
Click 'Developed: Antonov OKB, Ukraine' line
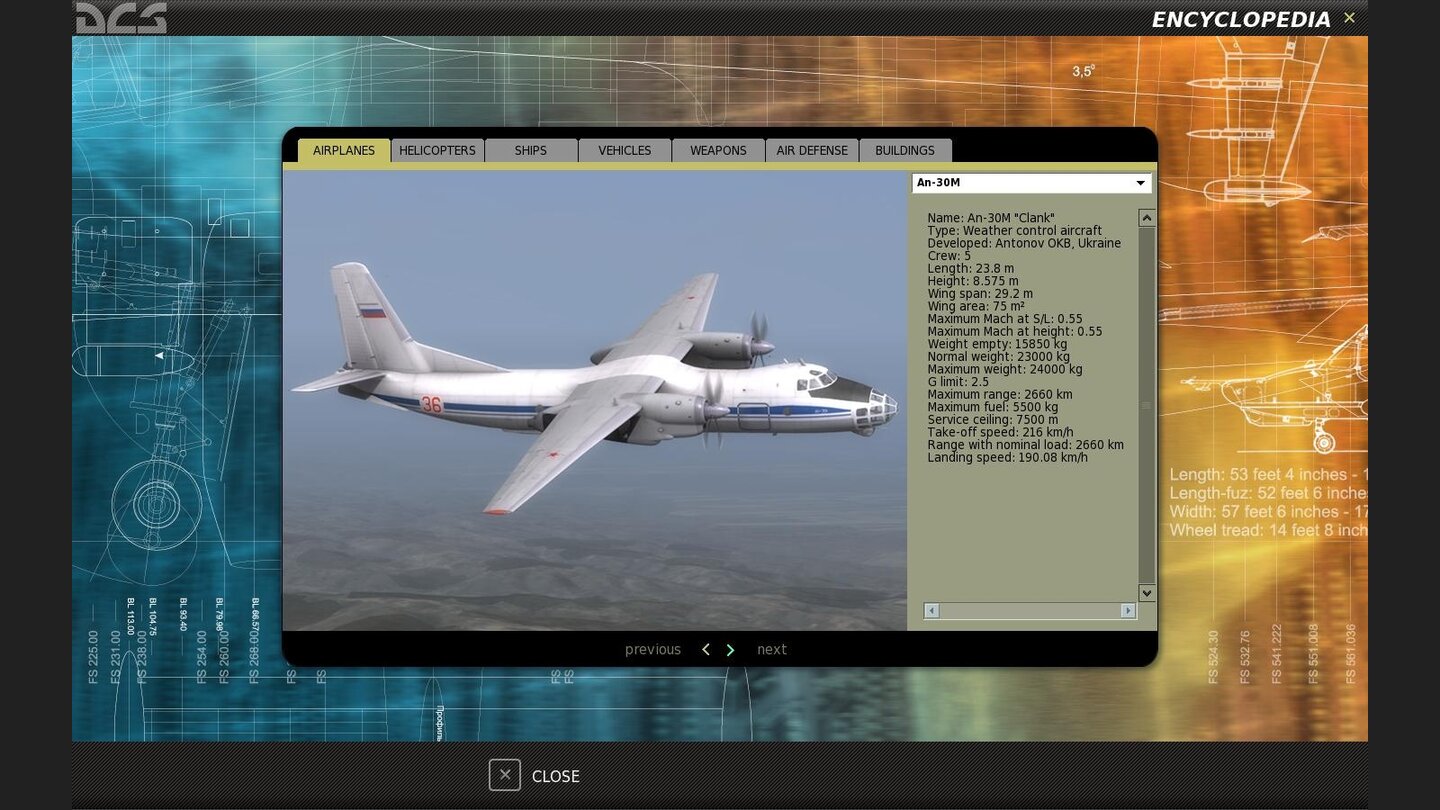[x=1024, y=243]
